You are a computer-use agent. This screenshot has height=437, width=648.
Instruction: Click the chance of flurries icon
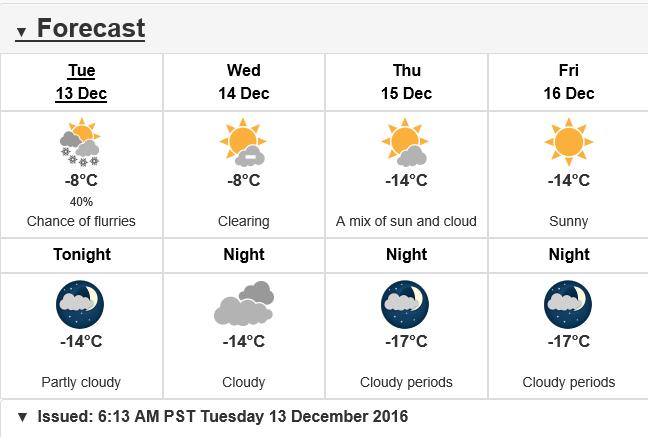click(x=81, y=142)
